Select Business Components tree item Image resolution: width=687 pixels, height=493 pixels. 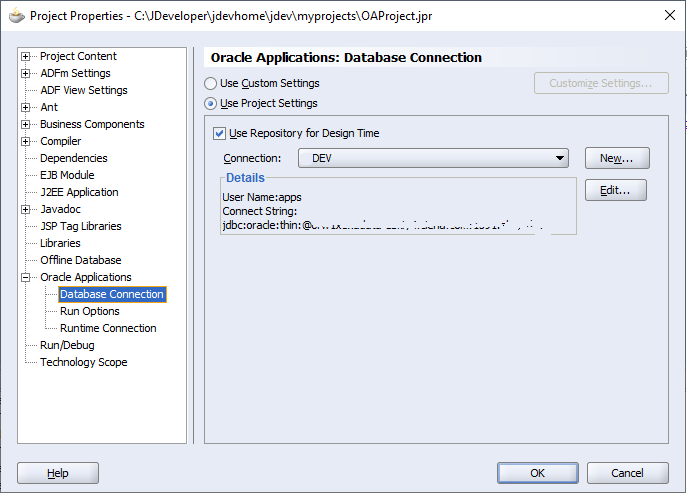coord(92,124)
